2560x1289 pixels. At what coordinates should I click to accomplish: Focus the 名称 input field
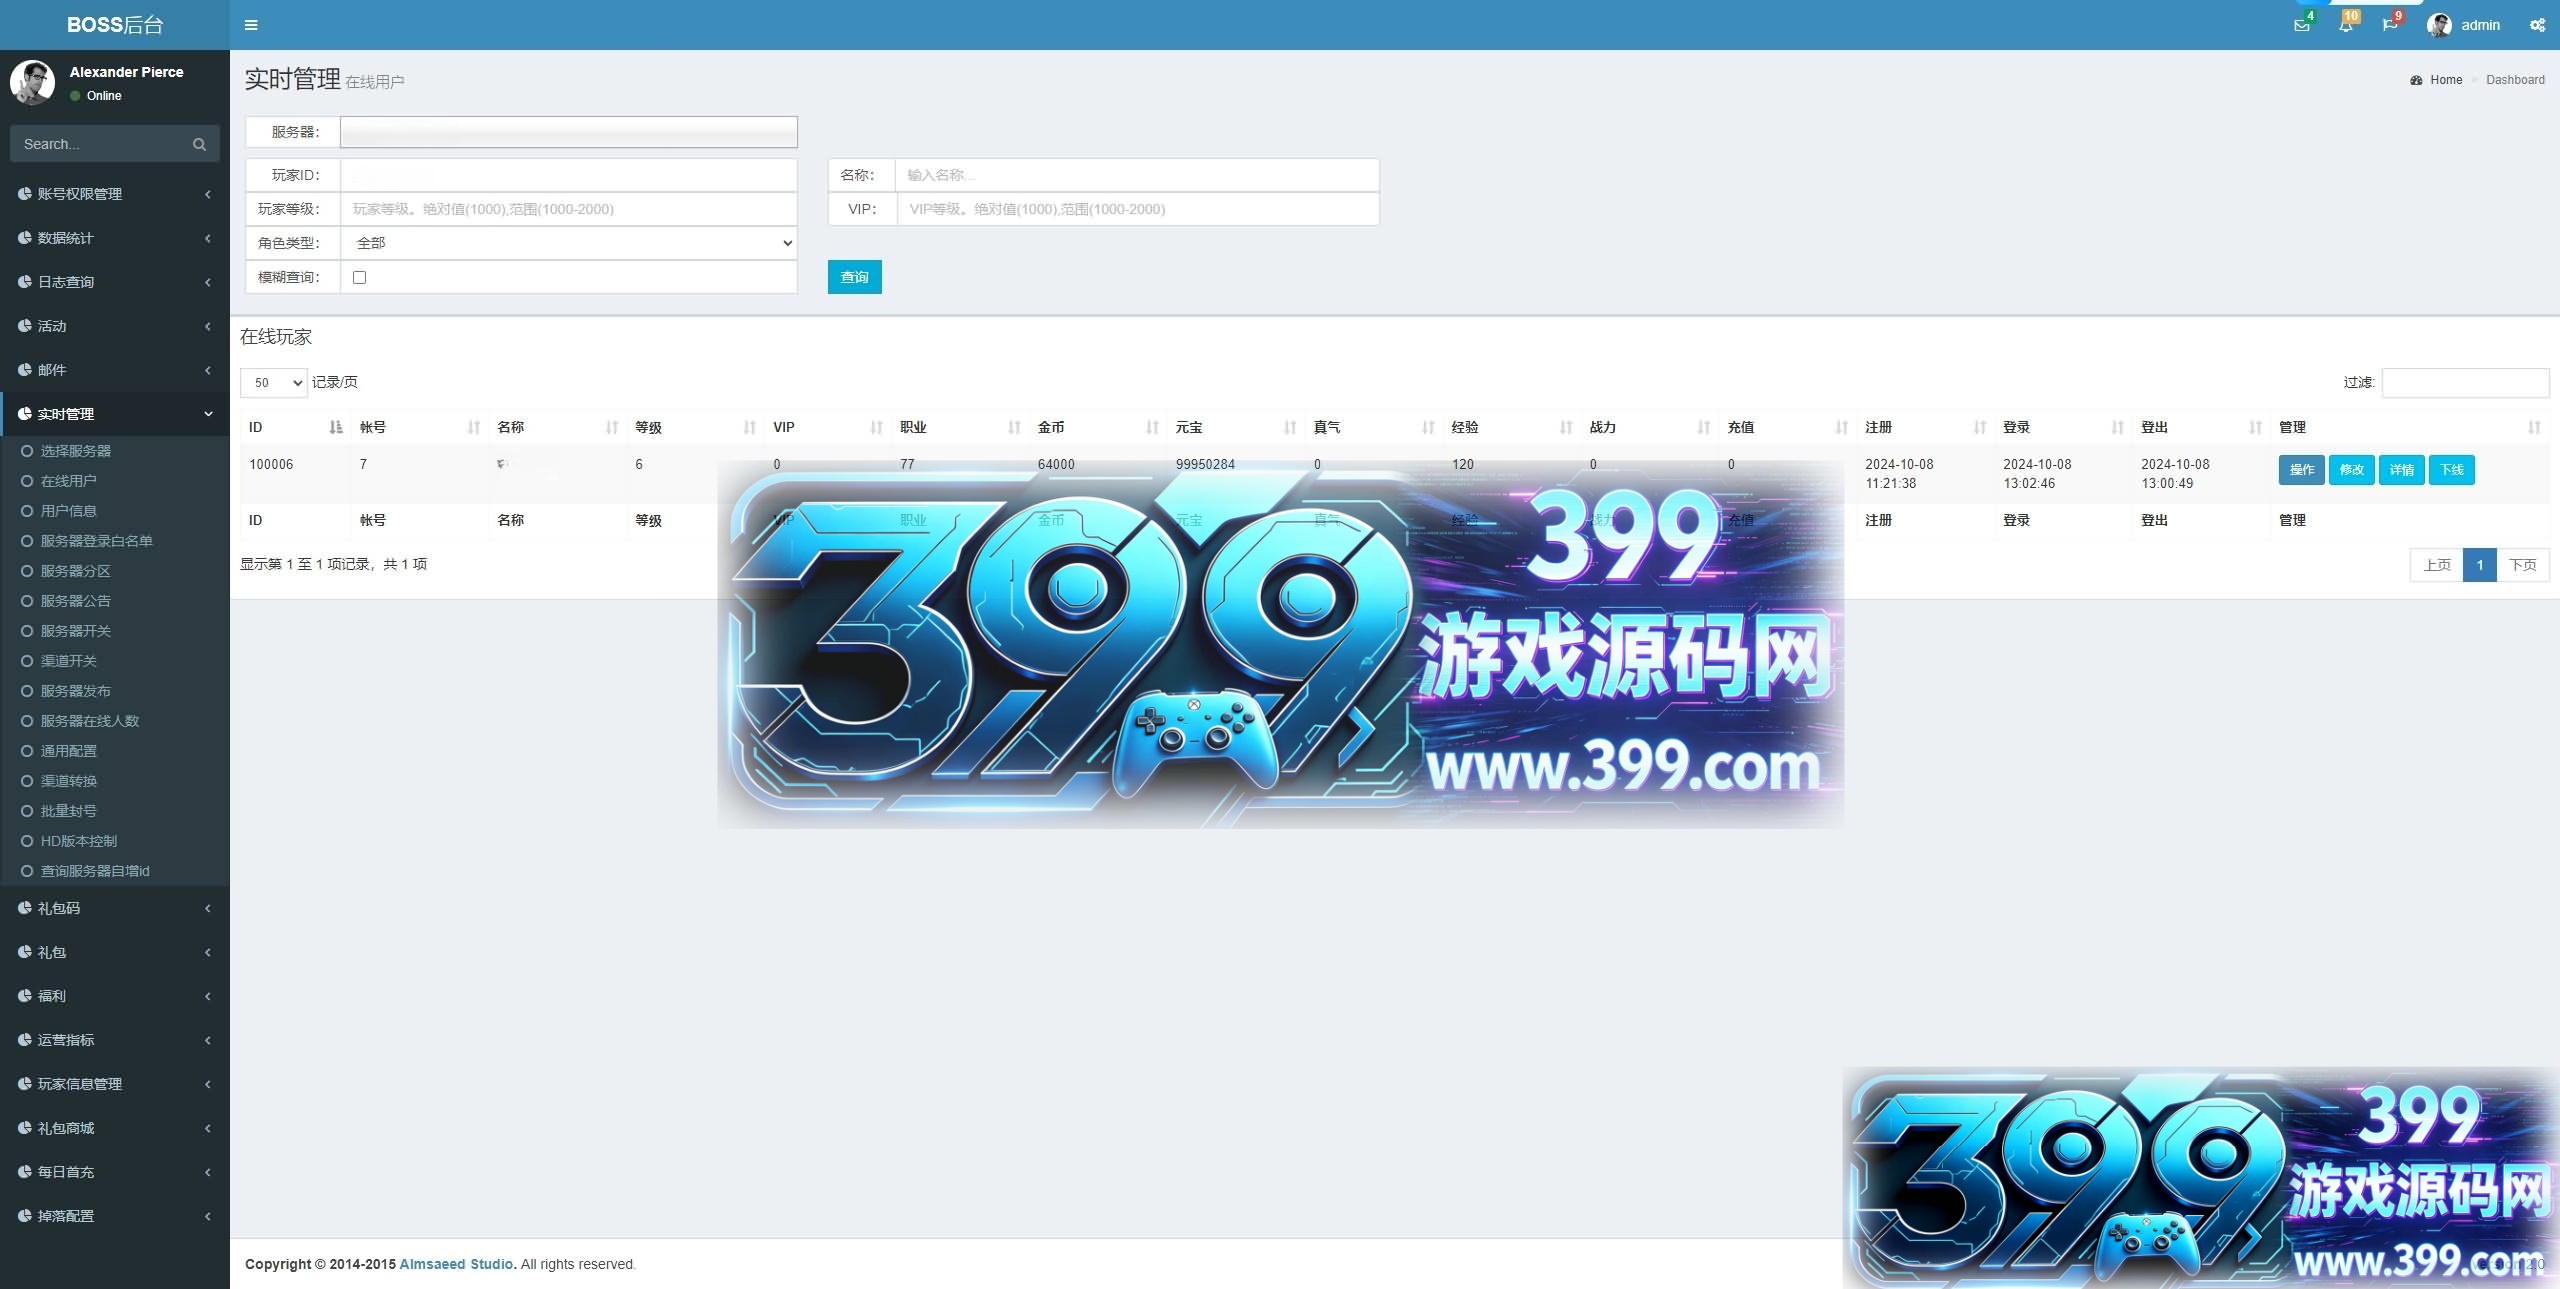coord(1137,175)
